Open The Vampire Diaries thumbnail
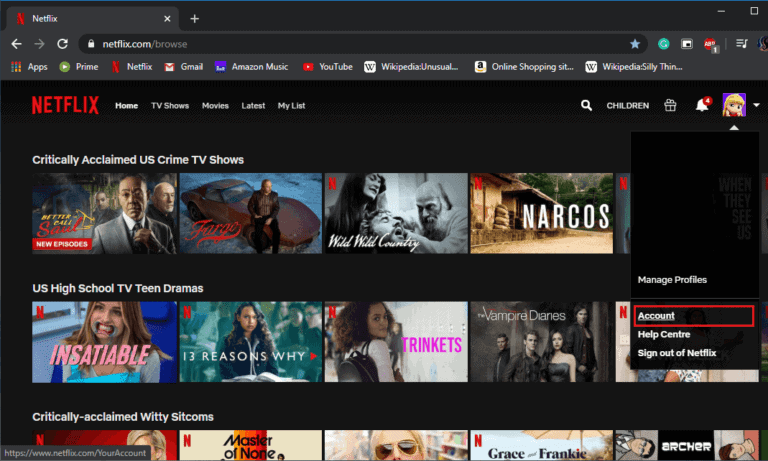 pos(541,342)
